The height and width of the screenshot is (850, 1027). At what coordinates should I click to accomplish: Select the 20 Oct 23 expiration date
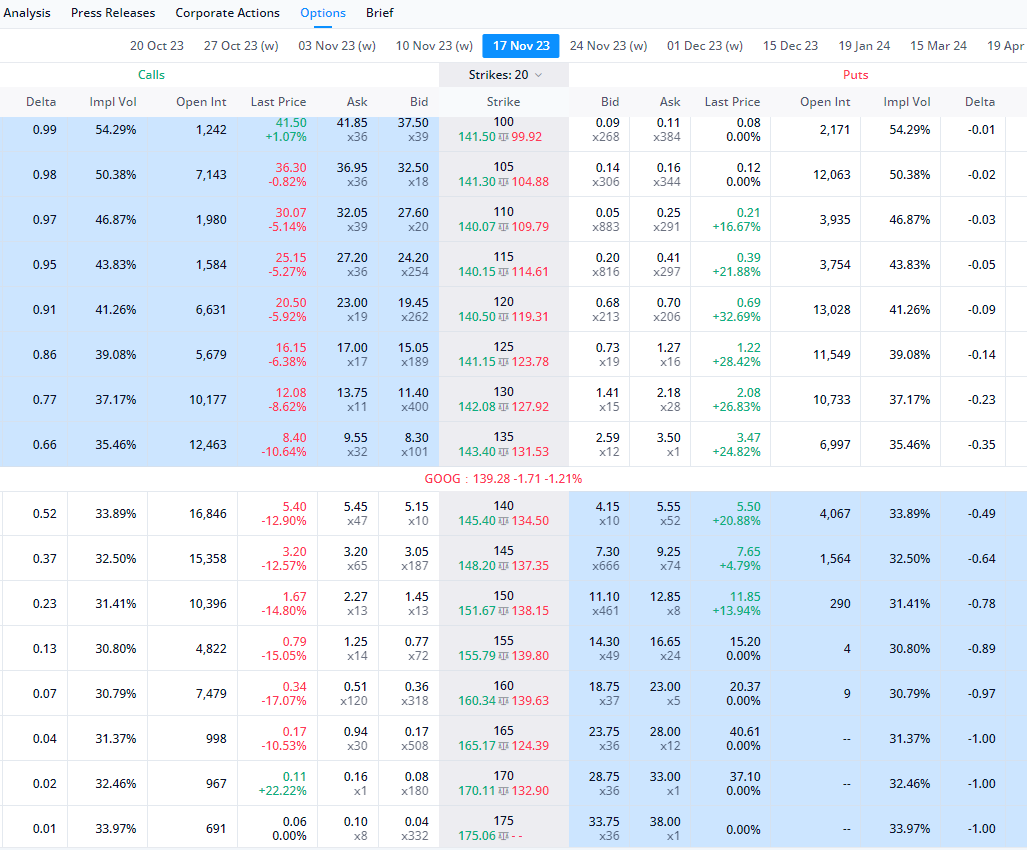point(157,46)
